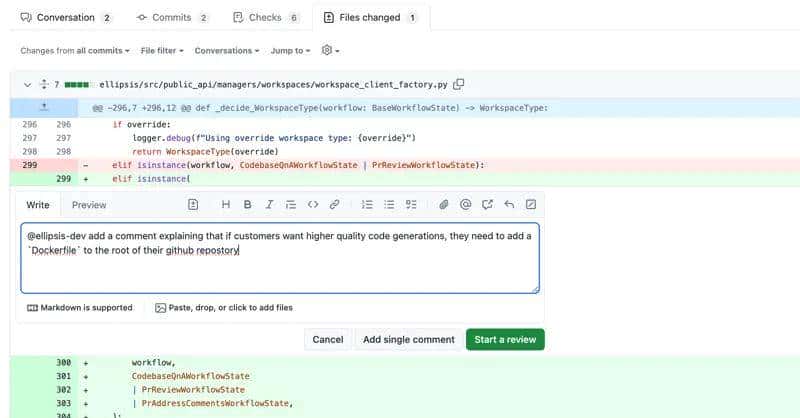Image resolution: width=800 pixels, height=418 pixels.
Task: Attach a file with the paperclip icon
Action: (x=443, y=205)
